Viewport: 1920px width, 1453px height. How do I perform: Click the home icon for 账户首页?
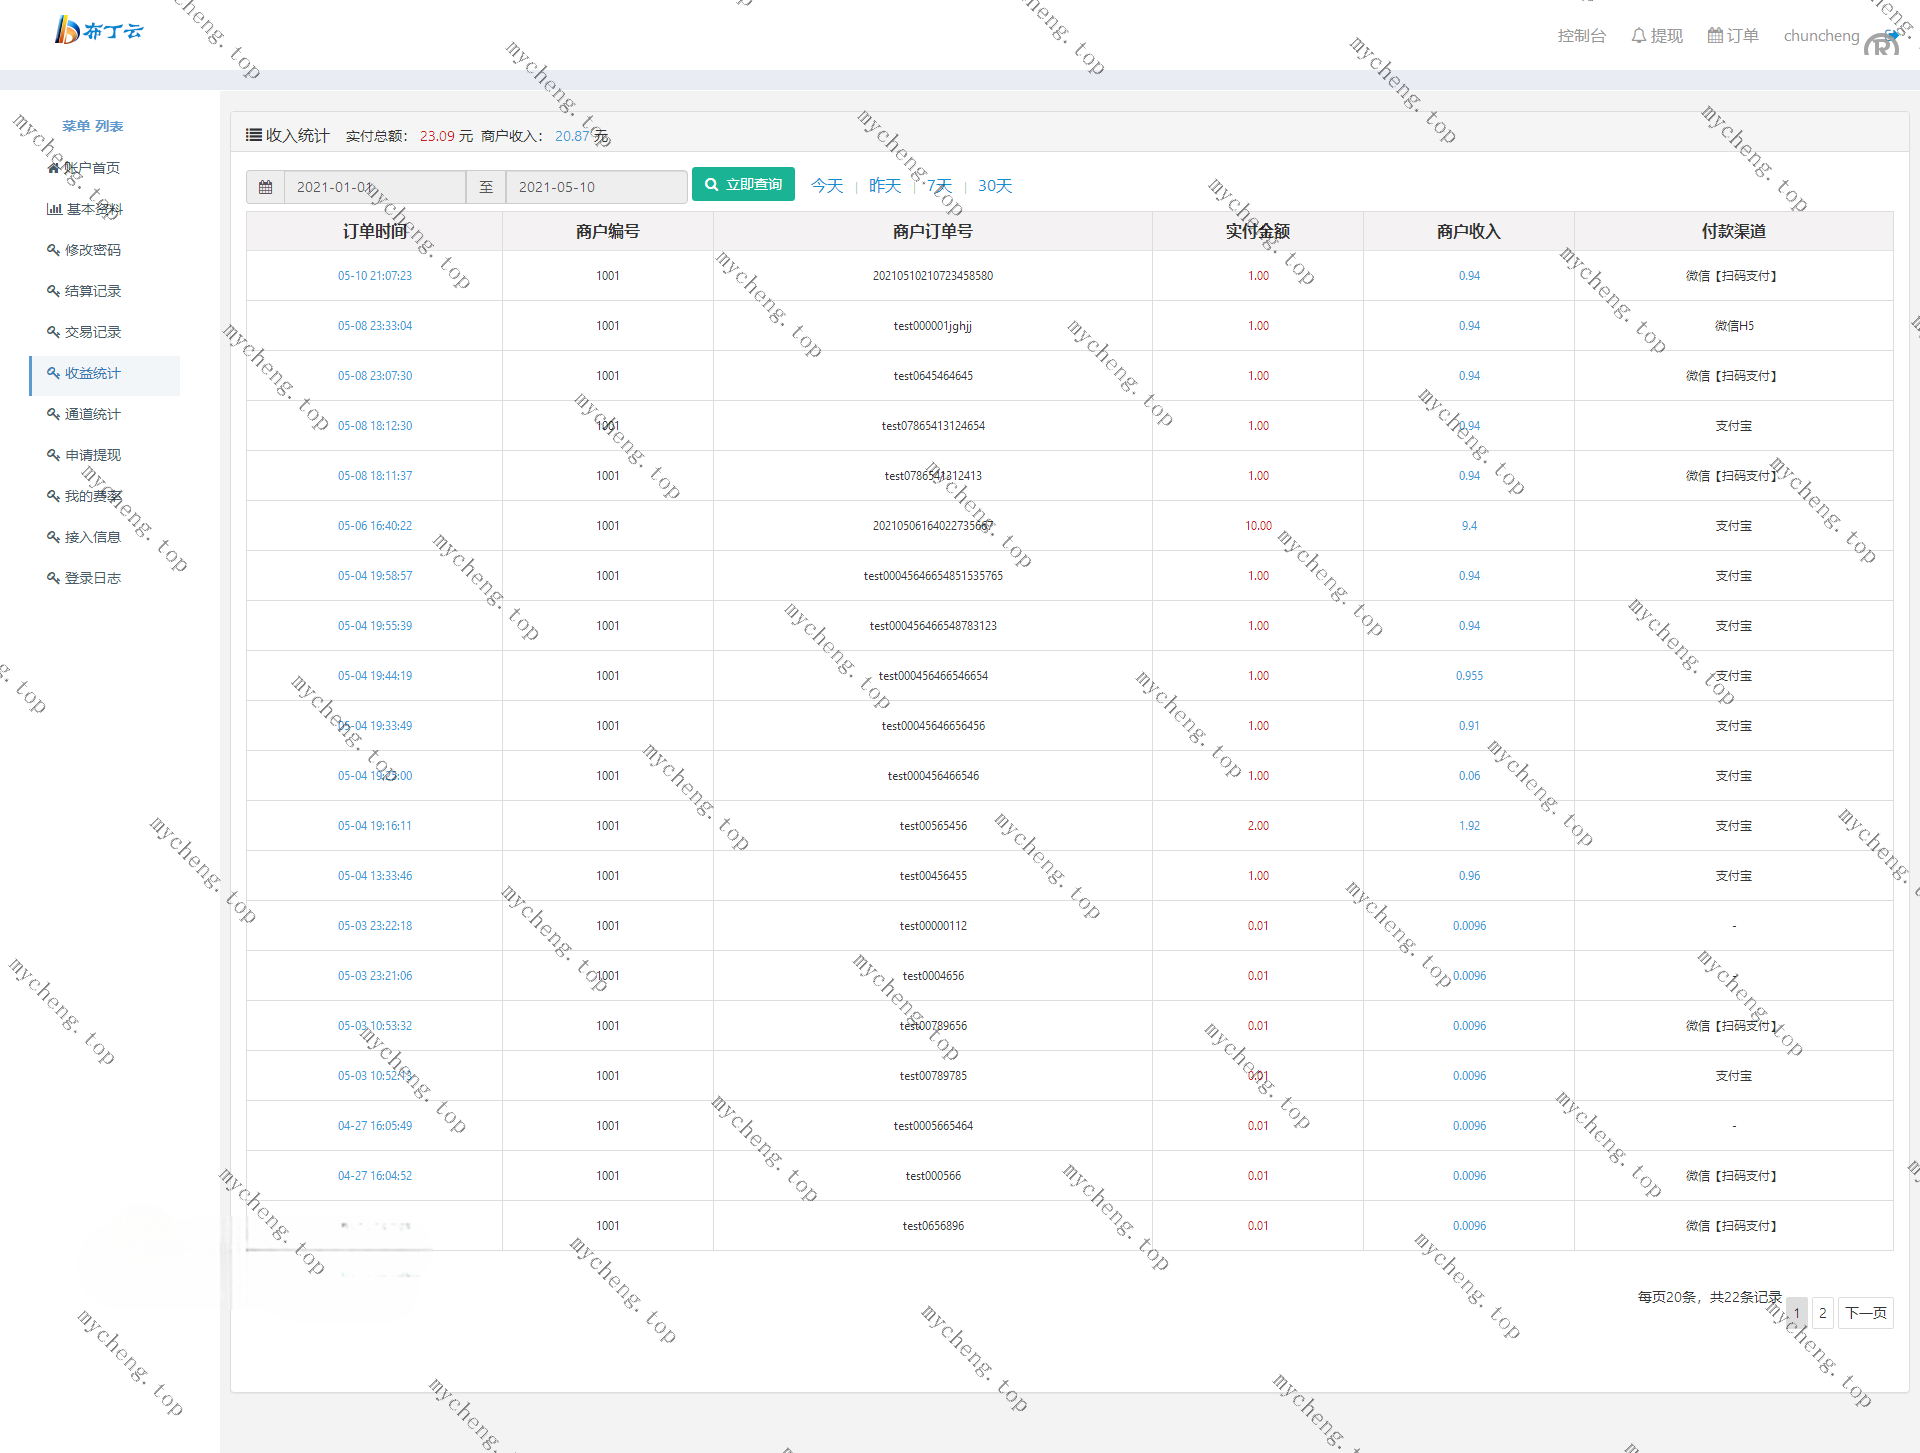pyautogui.click(x=53, y=168)
